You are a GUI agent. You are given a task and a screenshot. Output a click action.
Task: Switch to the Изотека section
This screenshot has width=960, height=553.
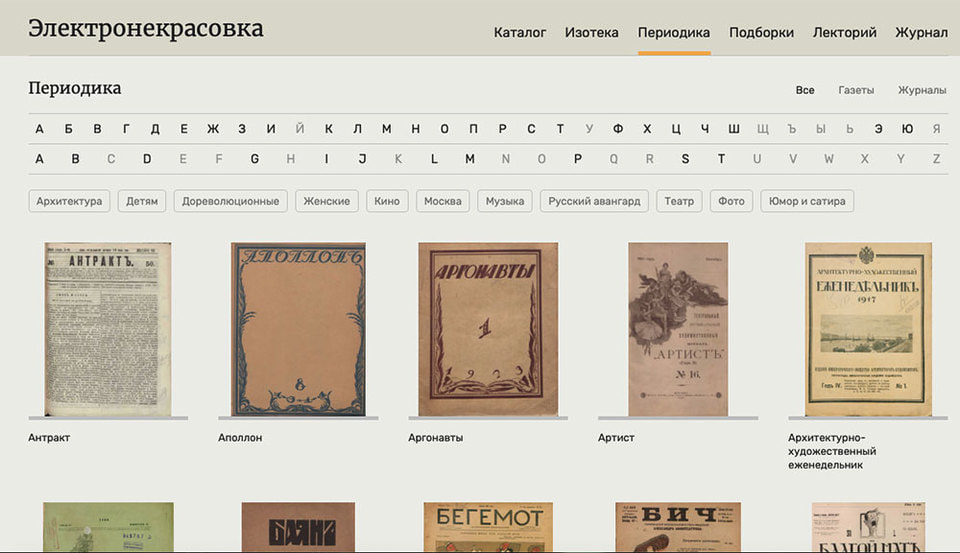pyautogui.click(x=591, y=32)
